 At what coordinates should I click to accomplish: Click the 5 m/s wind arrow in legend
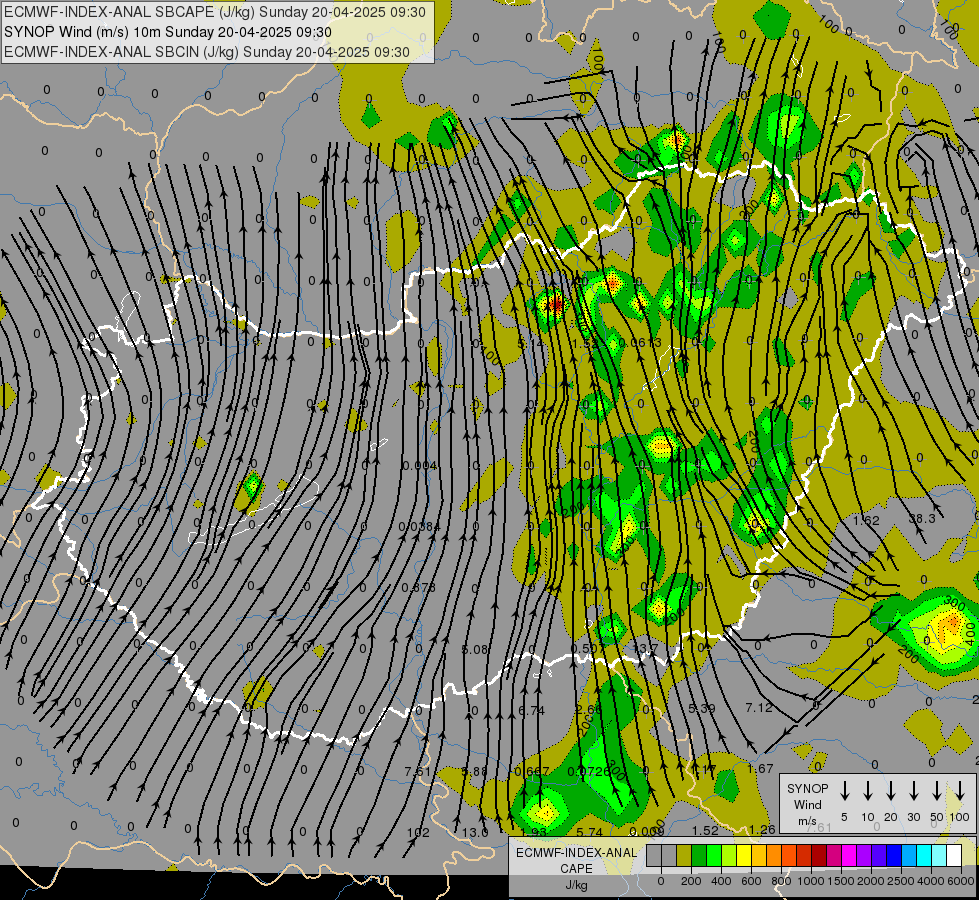pyautogui.click(x=844, y=791)
